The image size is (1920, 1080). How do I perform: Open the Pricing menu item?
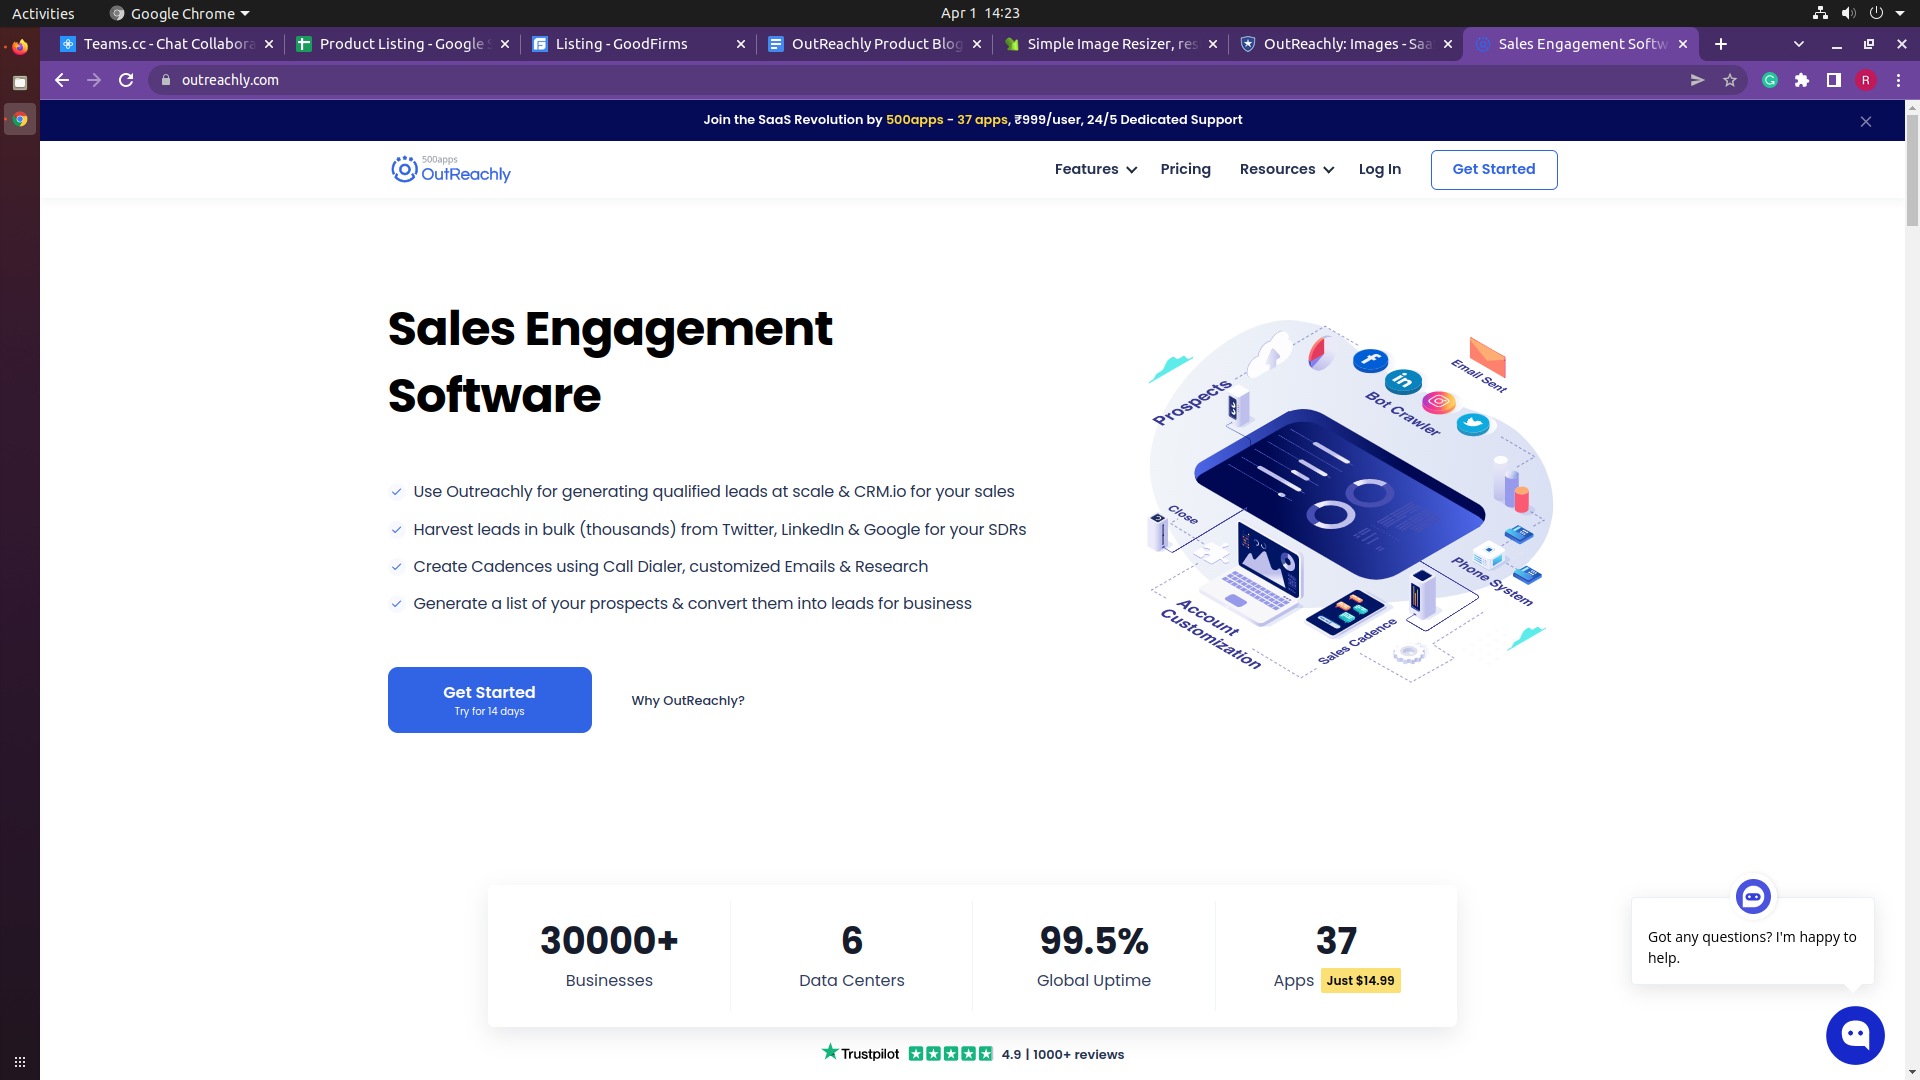(1185, 169)
